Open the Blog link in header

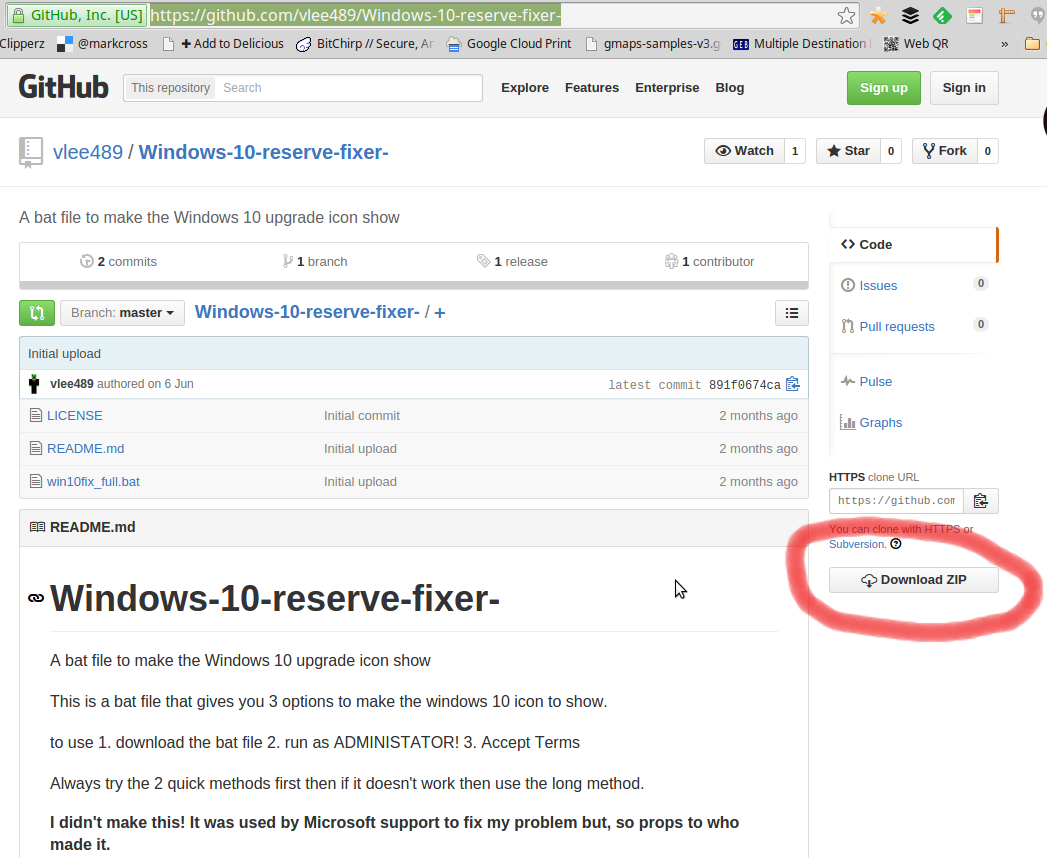[x=729, y=87]
